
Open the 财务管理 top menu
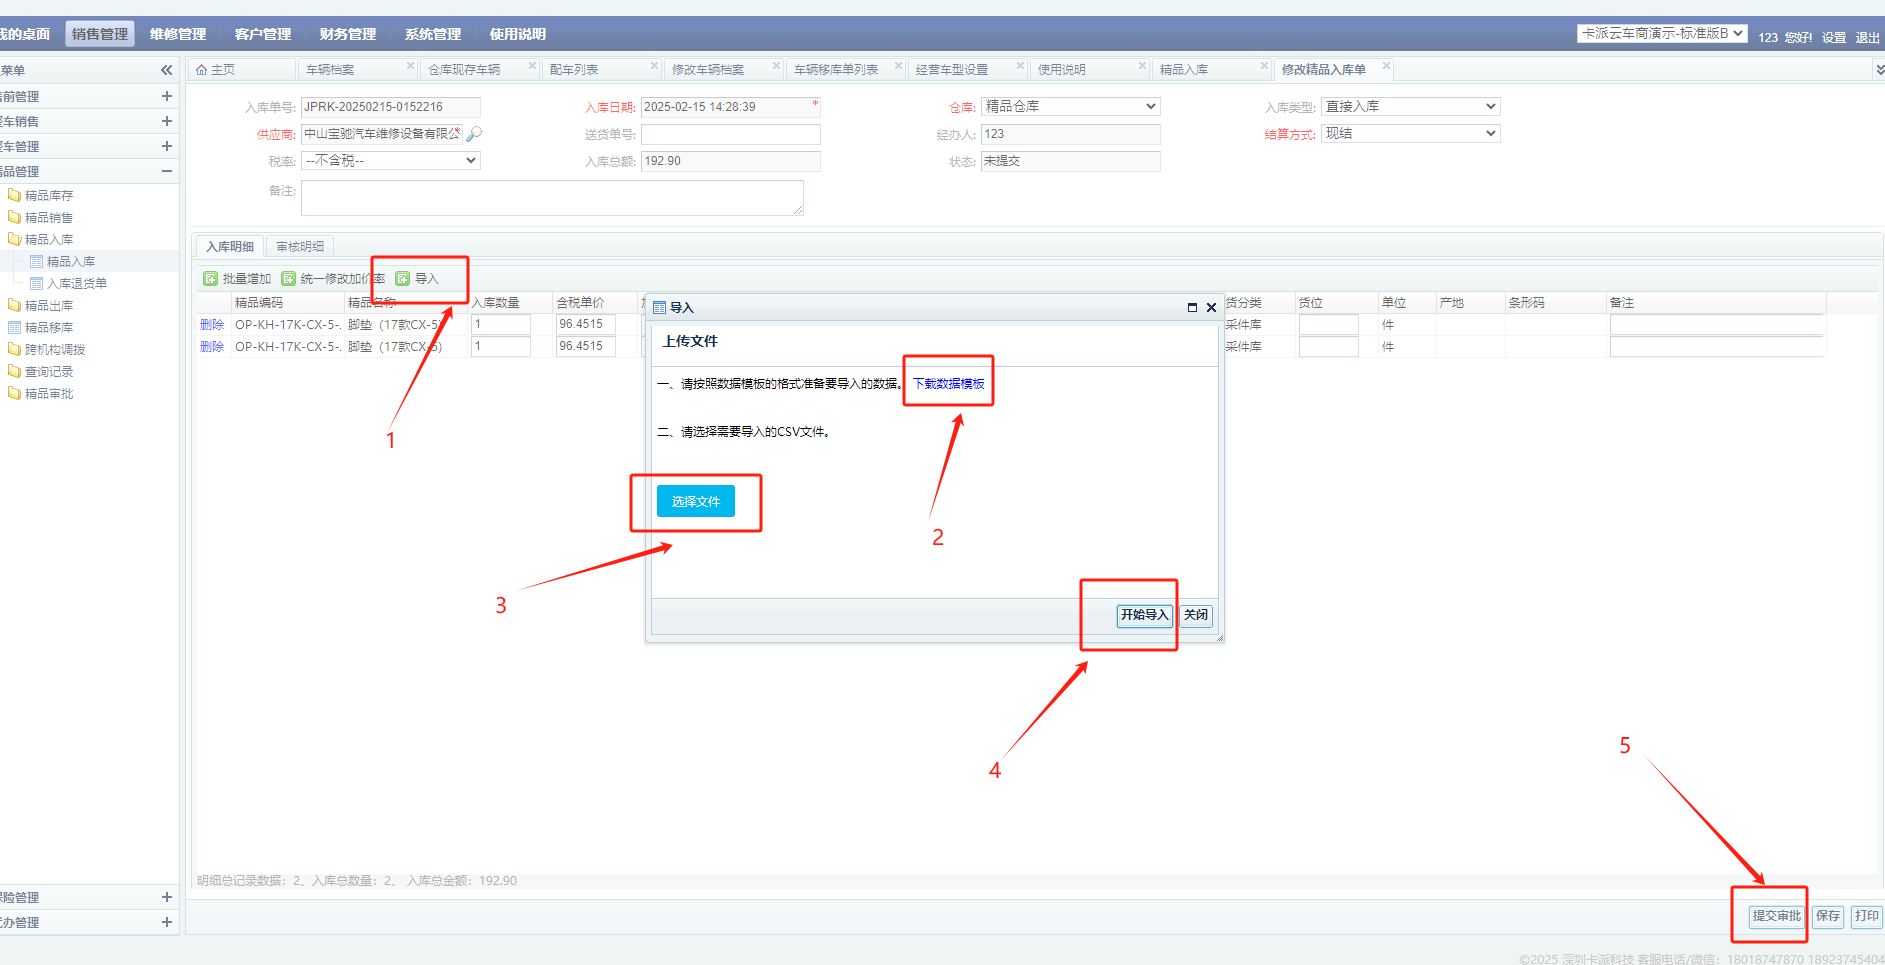pyautogui.click(x=347, y=34)
